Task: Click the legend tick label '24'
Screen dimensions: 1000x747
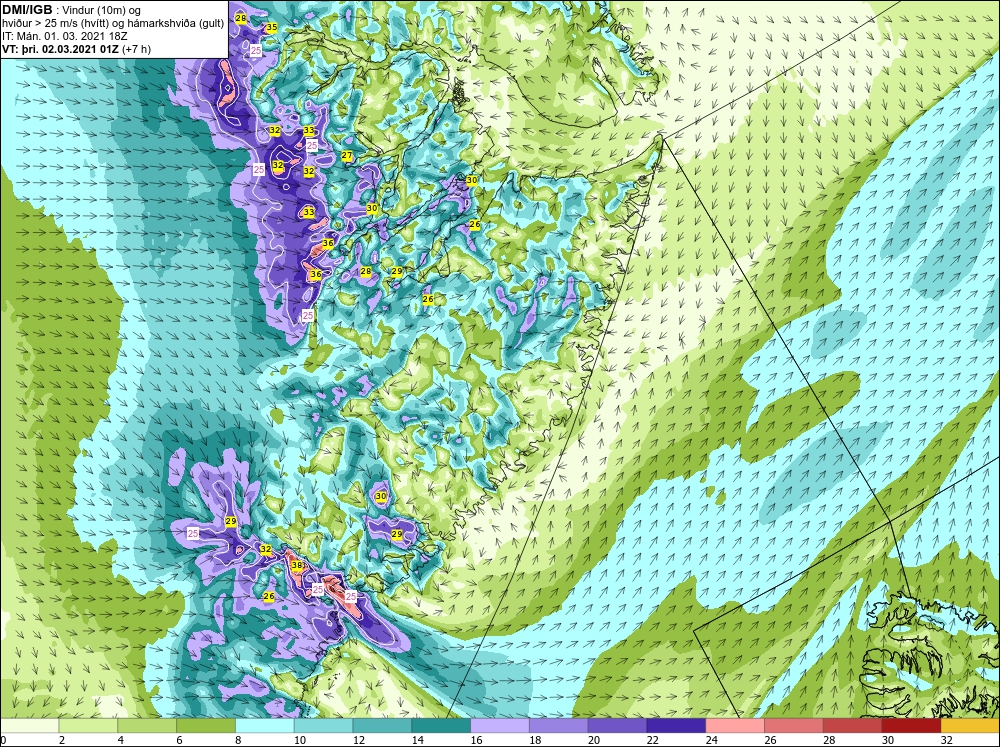Action: click(711, 740)
